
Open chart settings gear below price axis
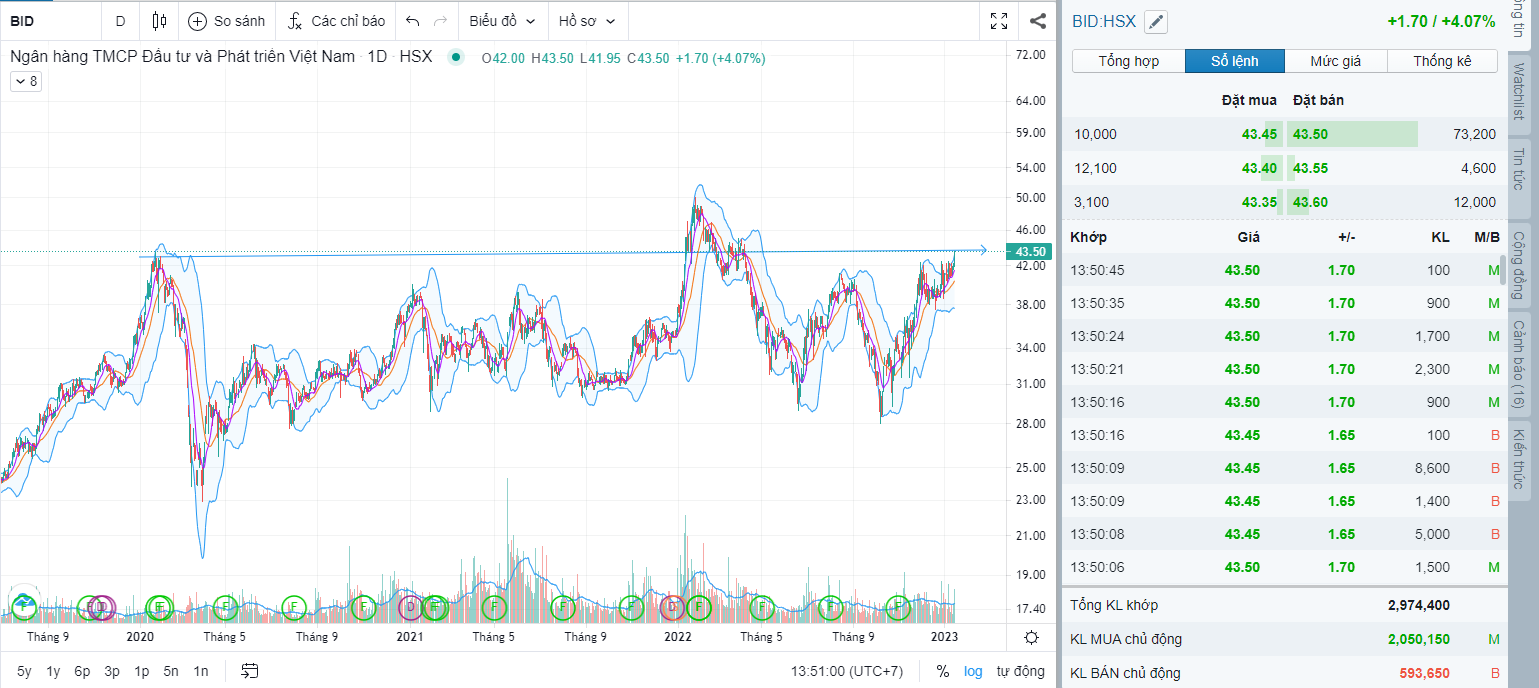point(1031,637)
